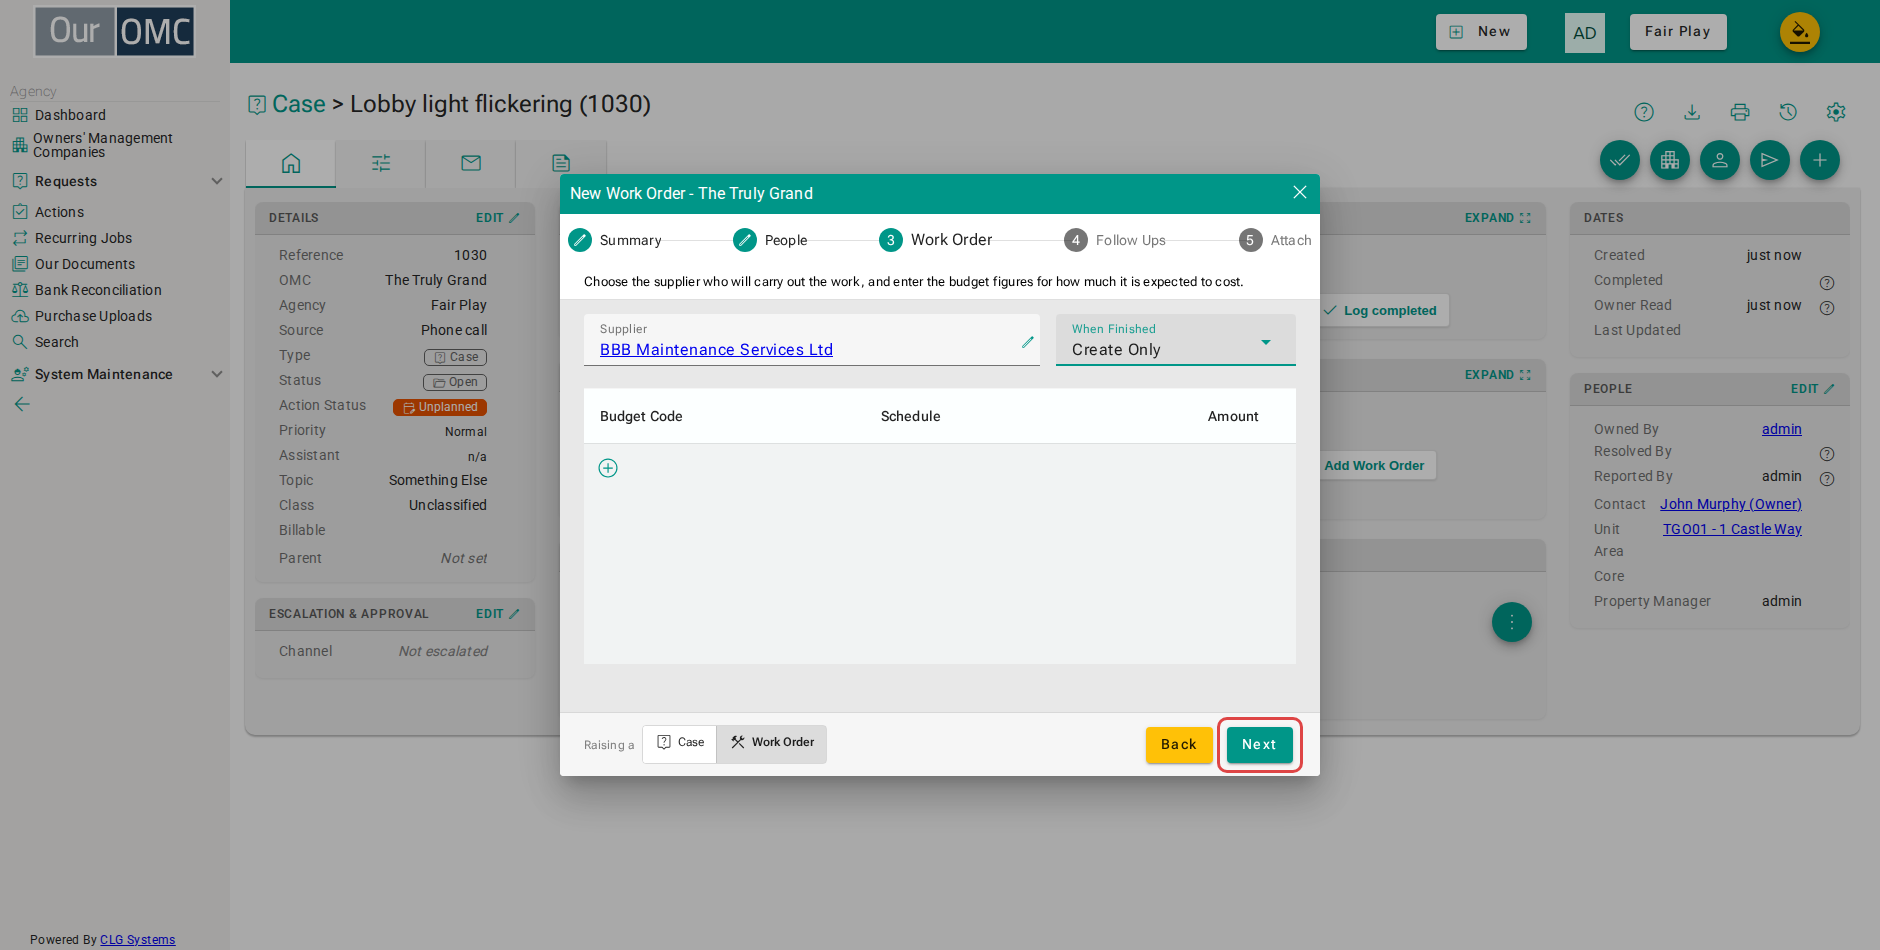Click the person round action button
This screenshot has height=950, width=1880.
[1720, 160]
